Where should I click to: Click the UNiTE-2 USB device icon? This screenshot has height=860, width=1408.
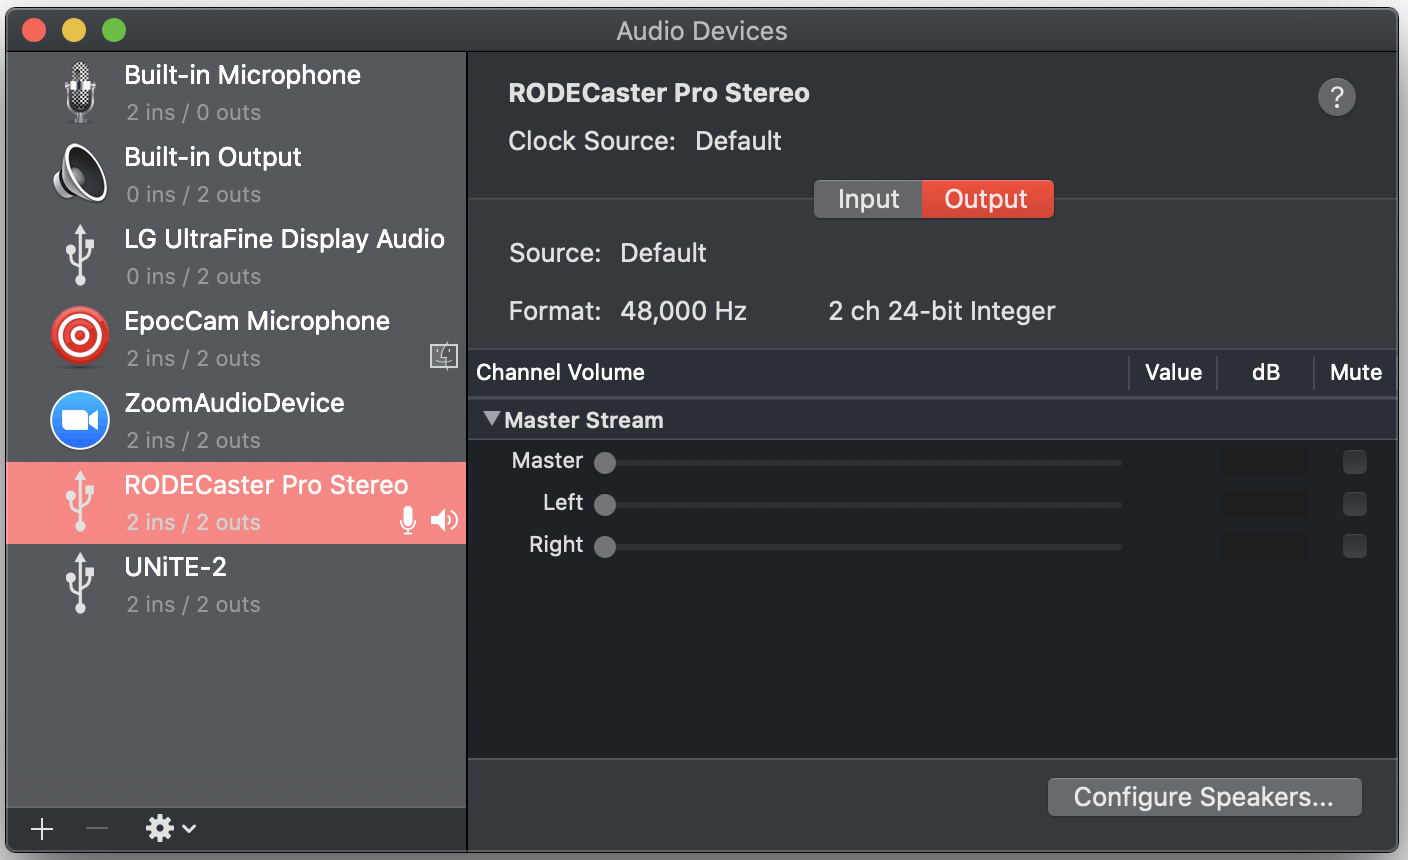80,584
